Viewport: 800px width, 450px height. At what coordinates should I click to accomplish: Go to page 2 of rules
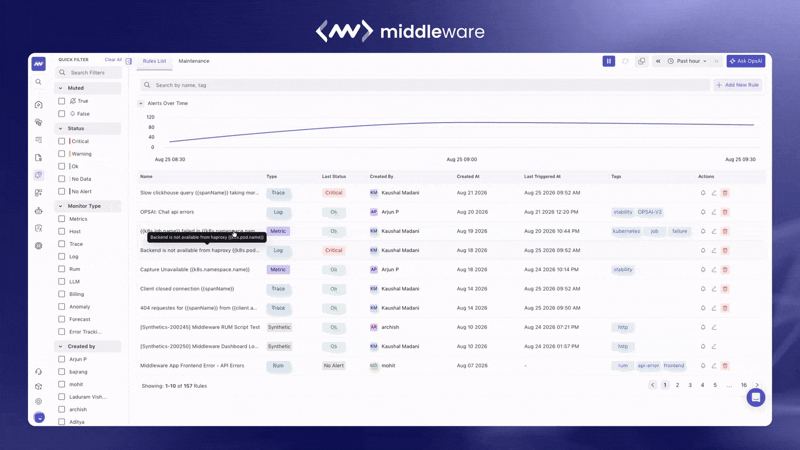(678, 385)
